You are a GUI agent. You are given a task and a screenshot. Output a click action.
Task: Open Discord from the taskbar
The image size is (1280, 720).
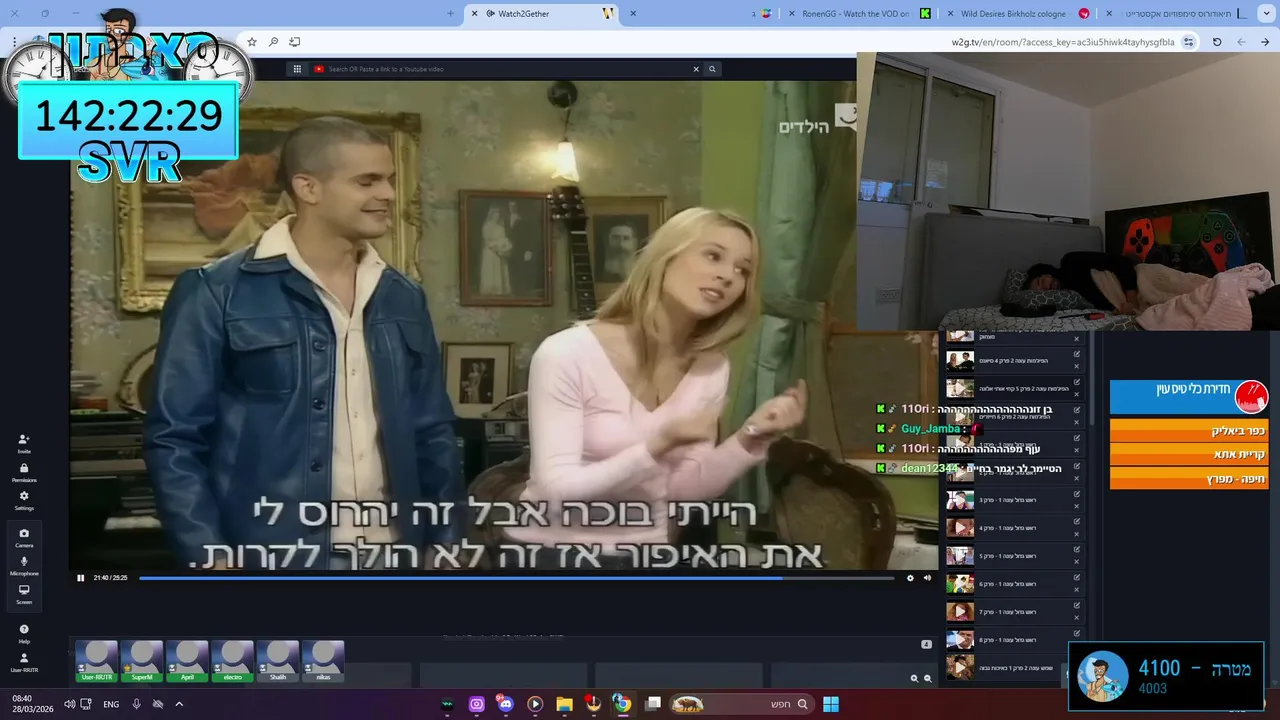[505, 704]
